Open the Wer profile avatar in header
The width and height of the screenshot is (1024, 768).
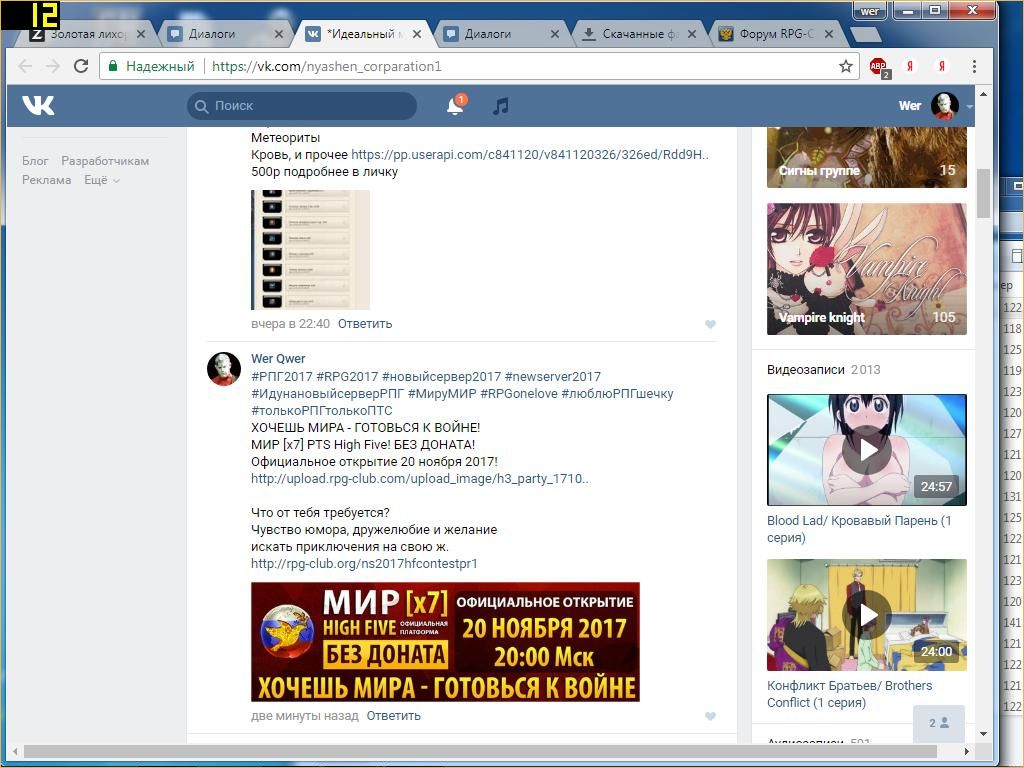point(944,106)
